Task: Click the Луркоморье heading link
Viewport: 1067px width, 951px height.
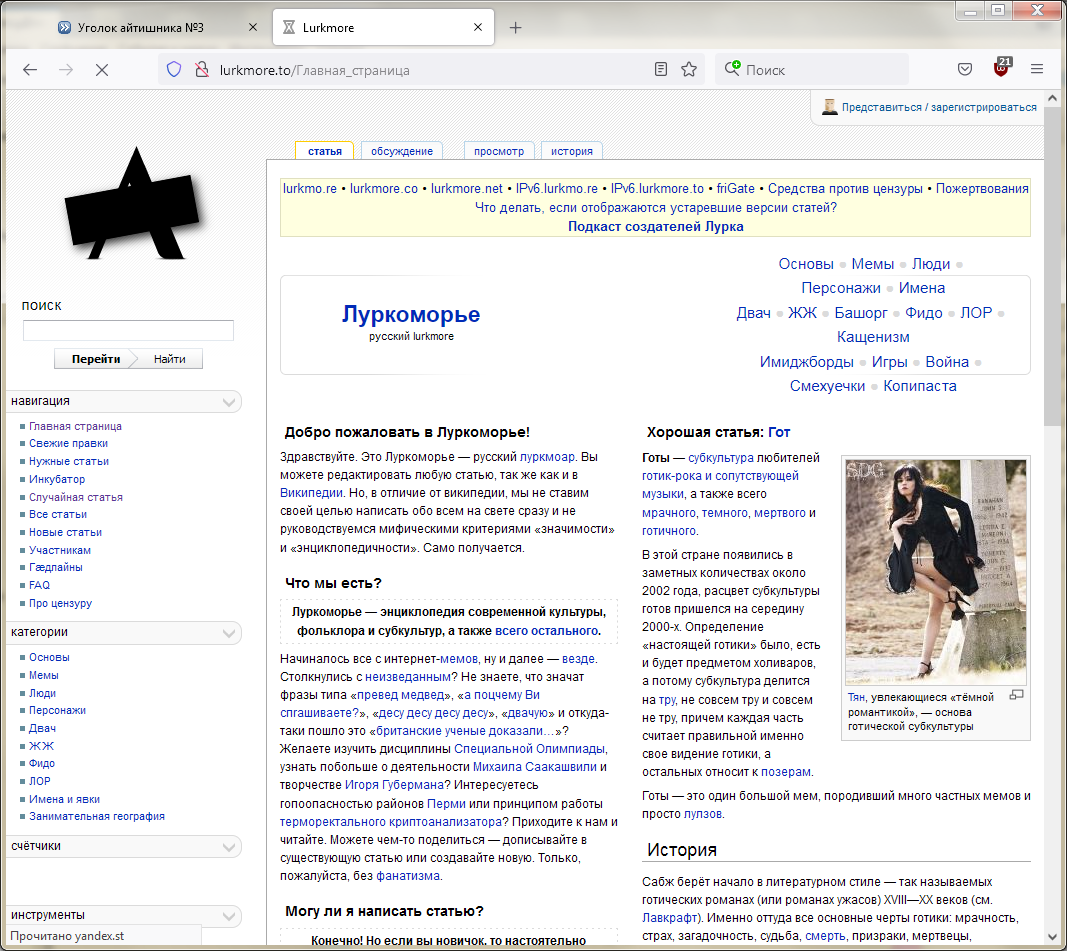Action: [411, 314]
